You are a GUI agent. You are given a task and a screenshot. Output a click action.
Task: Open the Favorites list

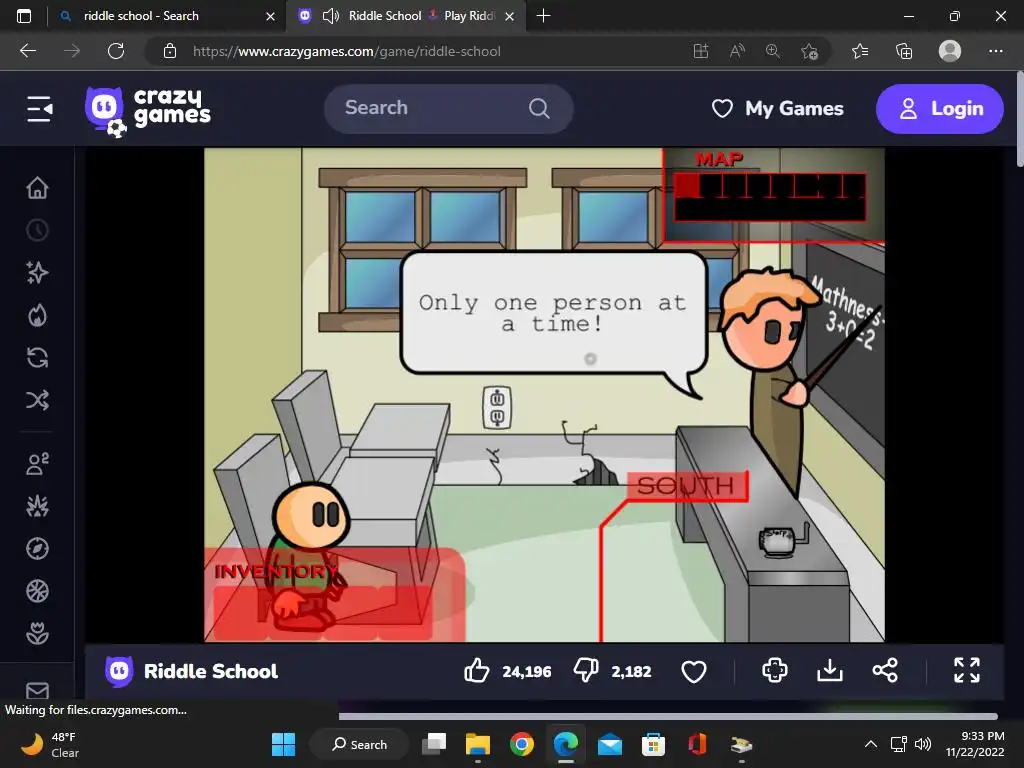click(860, 51)
